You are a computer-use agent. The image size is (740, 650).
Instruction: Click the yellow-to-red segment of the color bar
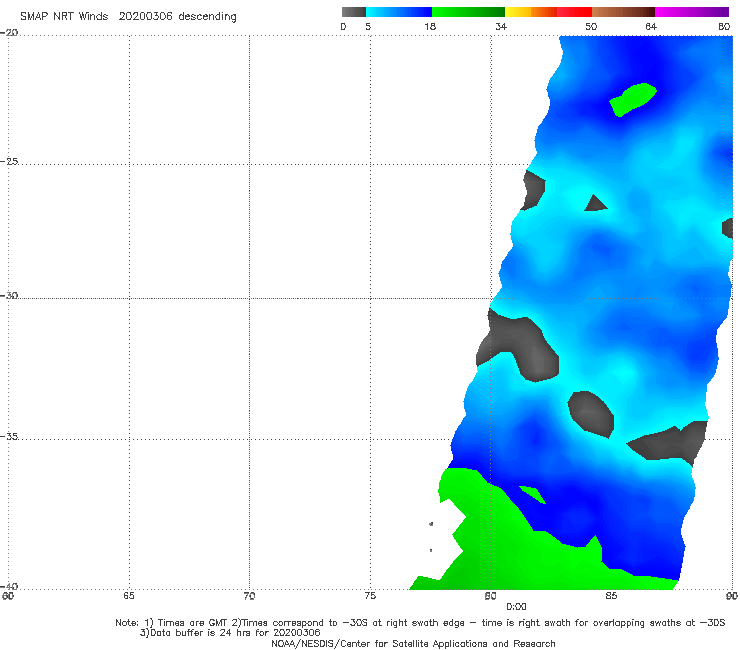(548, 12)
